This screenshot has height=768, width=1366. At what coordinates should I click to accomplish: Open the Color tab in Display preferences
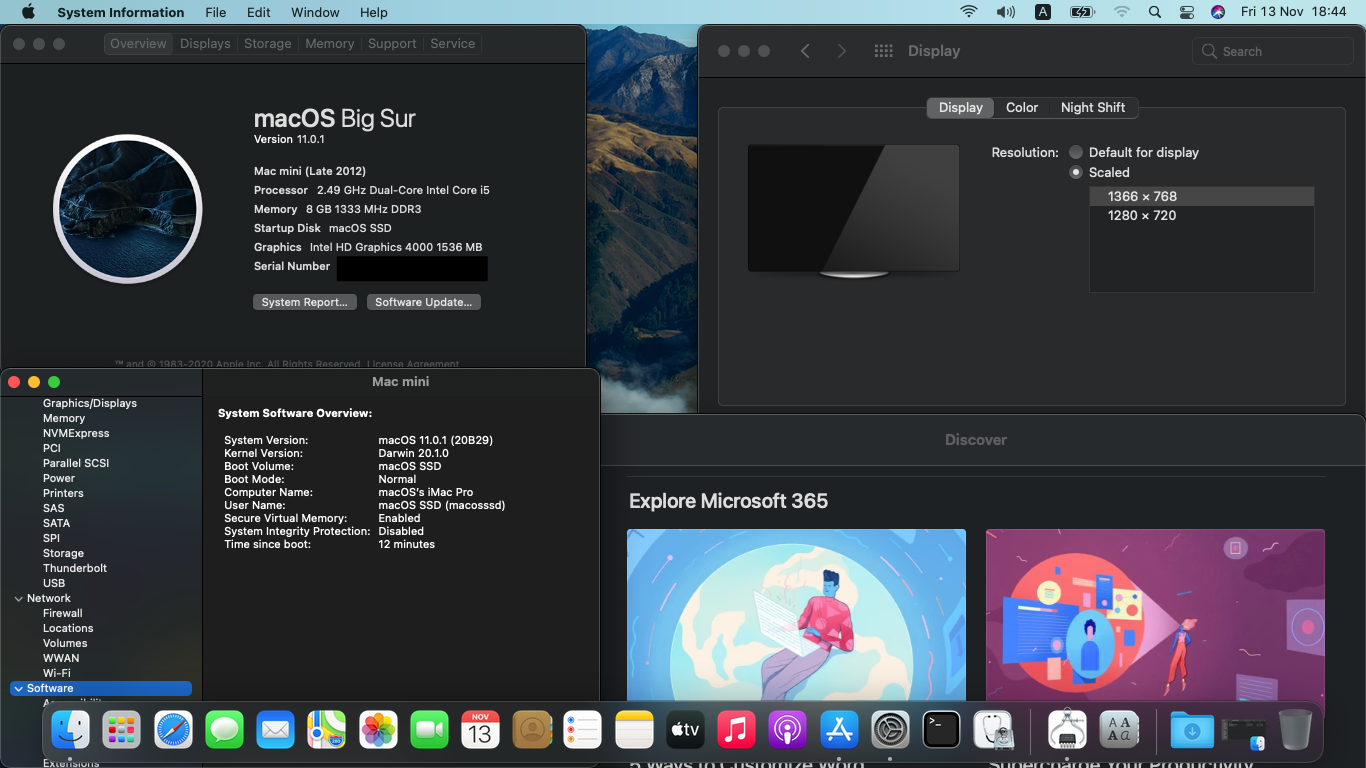[1022, 107]
